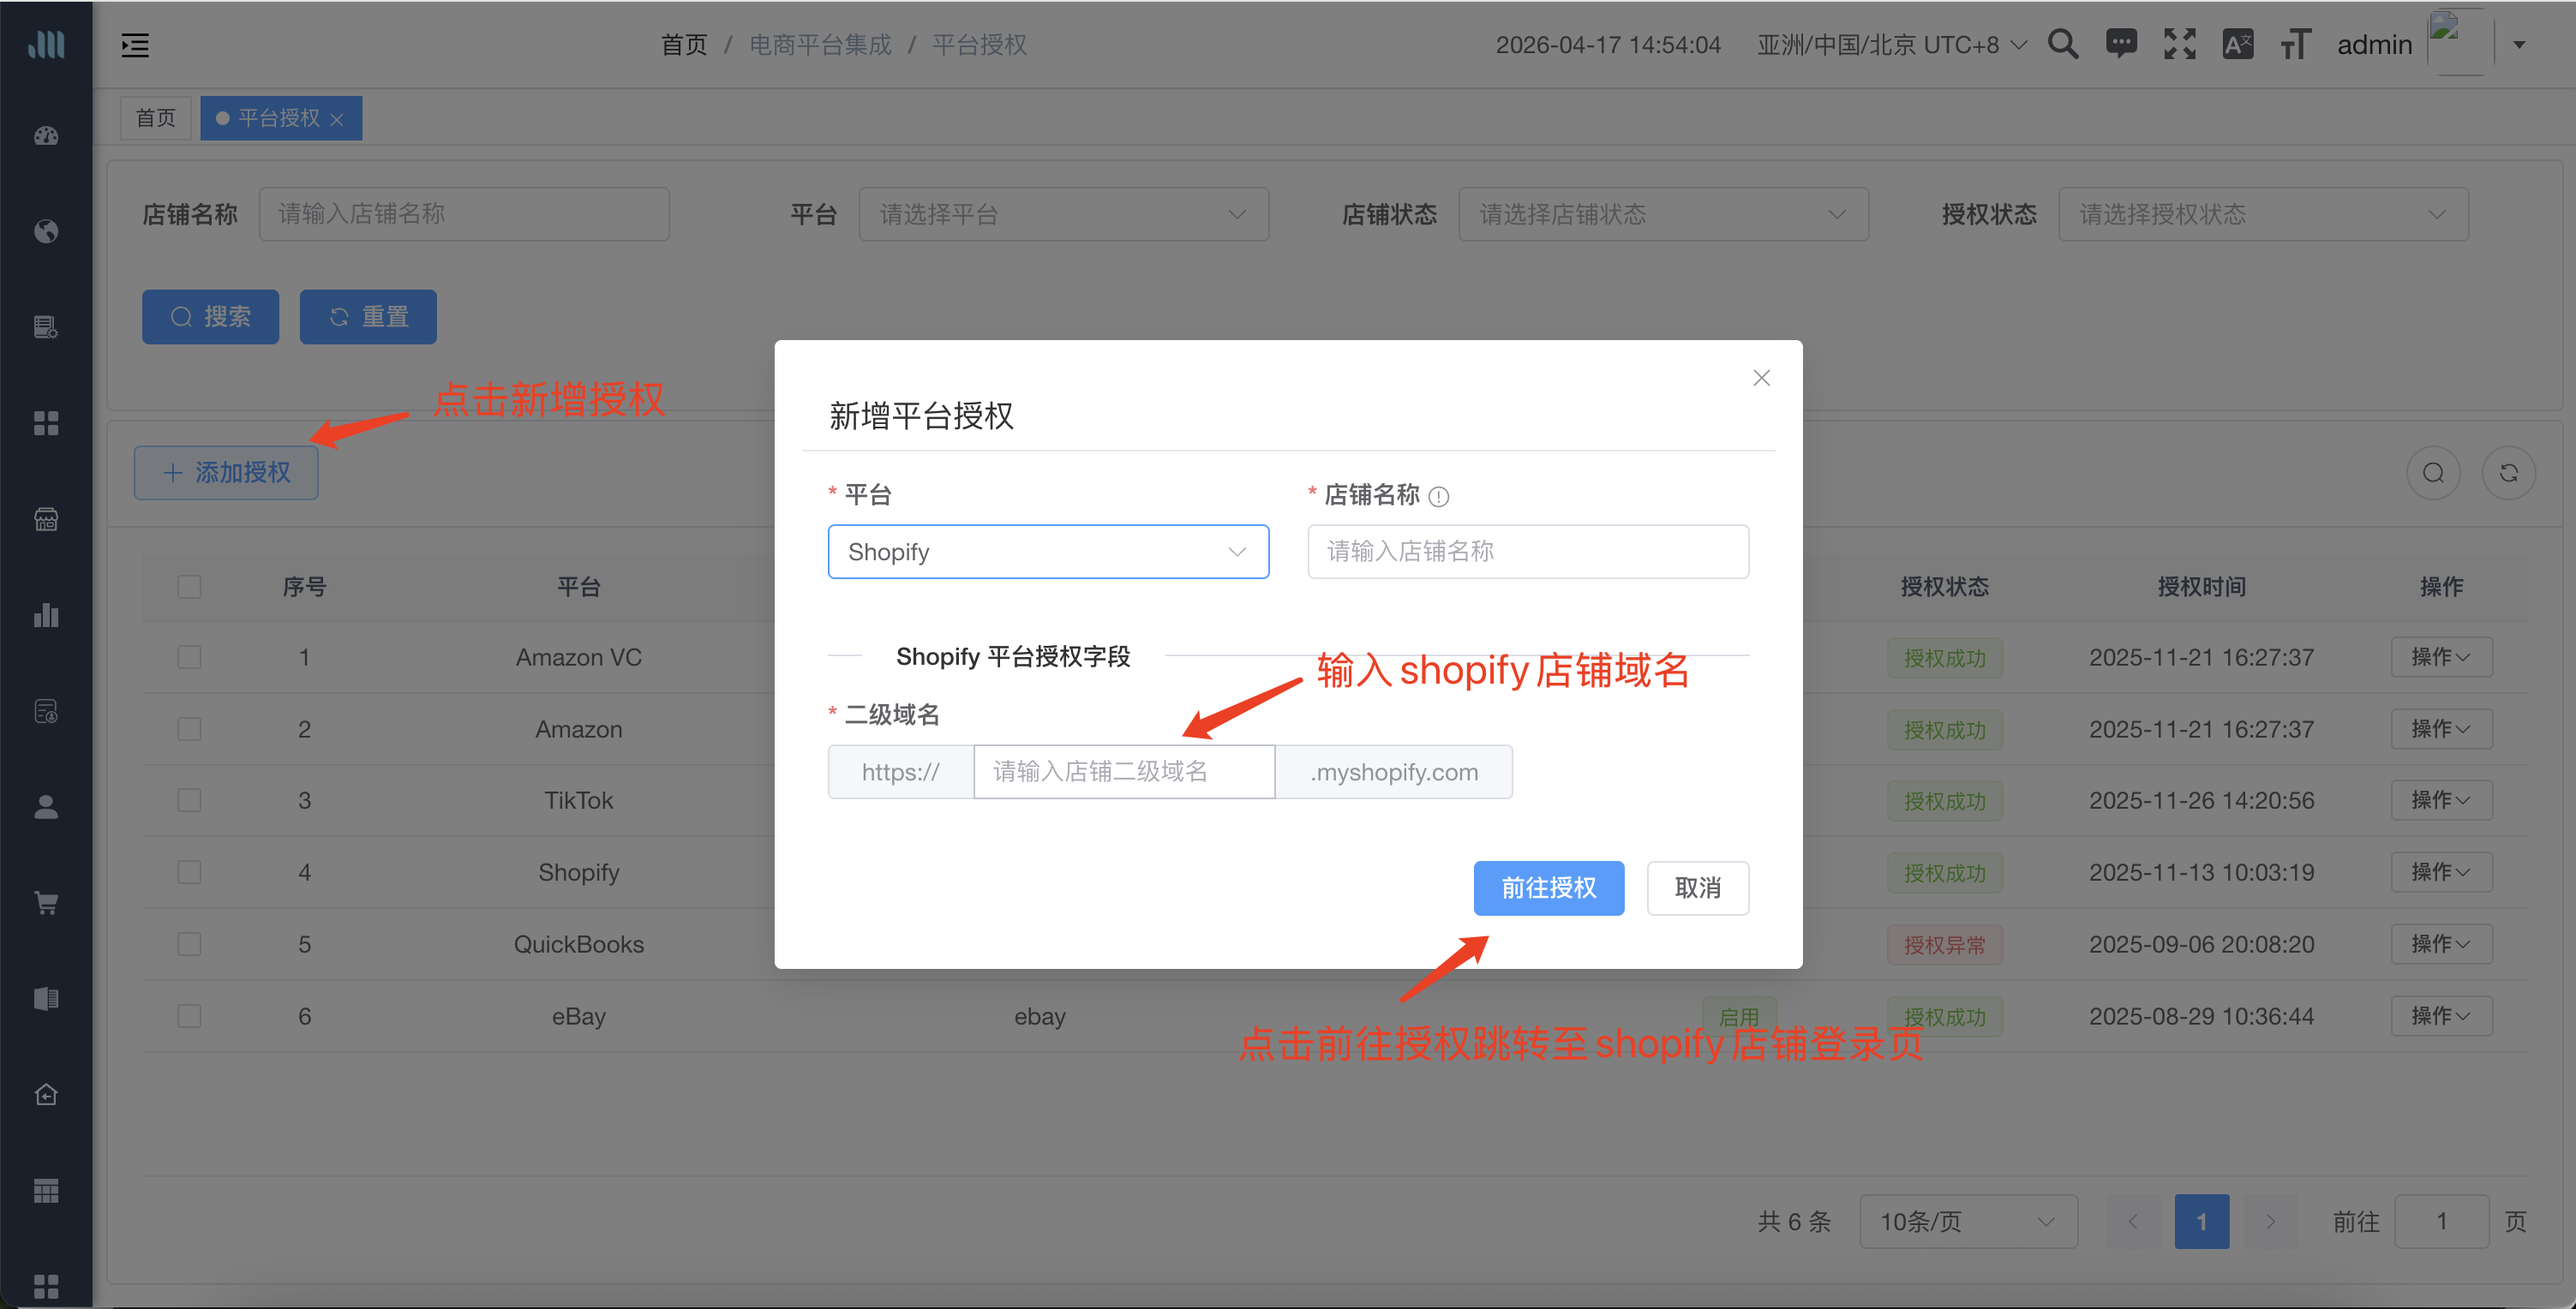
Task: Click the header search magnifier icon
Action: (2063, 44)
